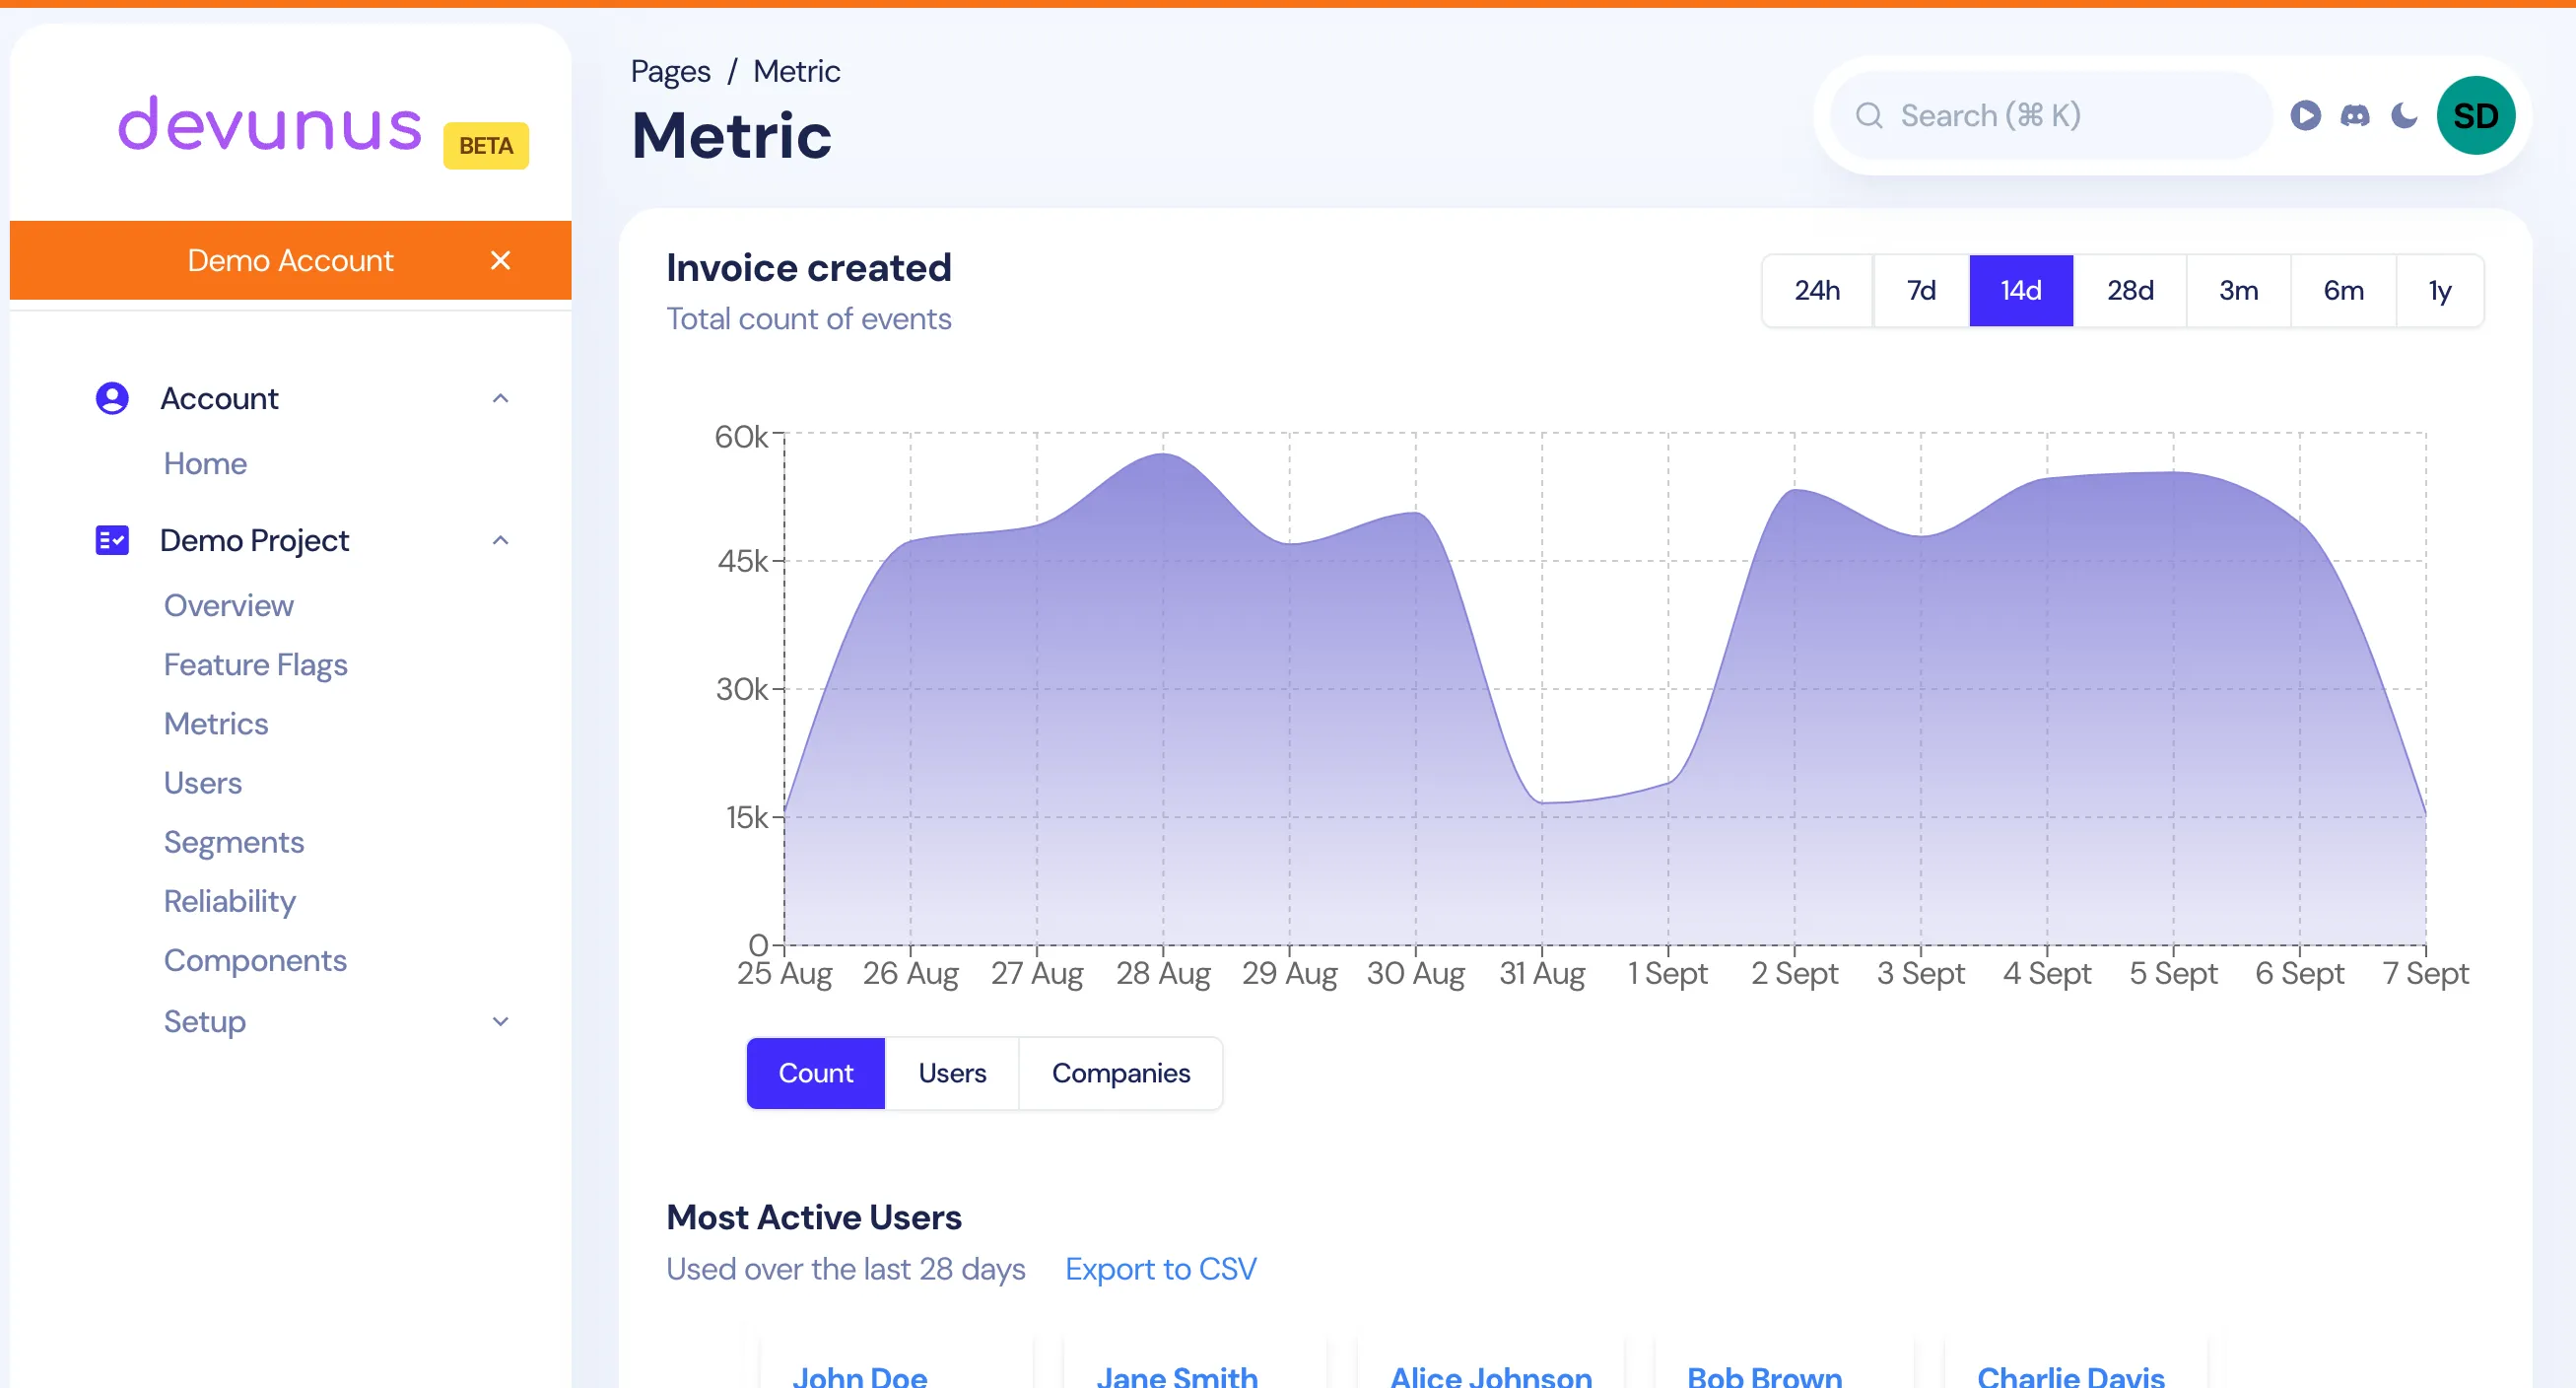Click the video tutorial play icon

click(2306, 115)
